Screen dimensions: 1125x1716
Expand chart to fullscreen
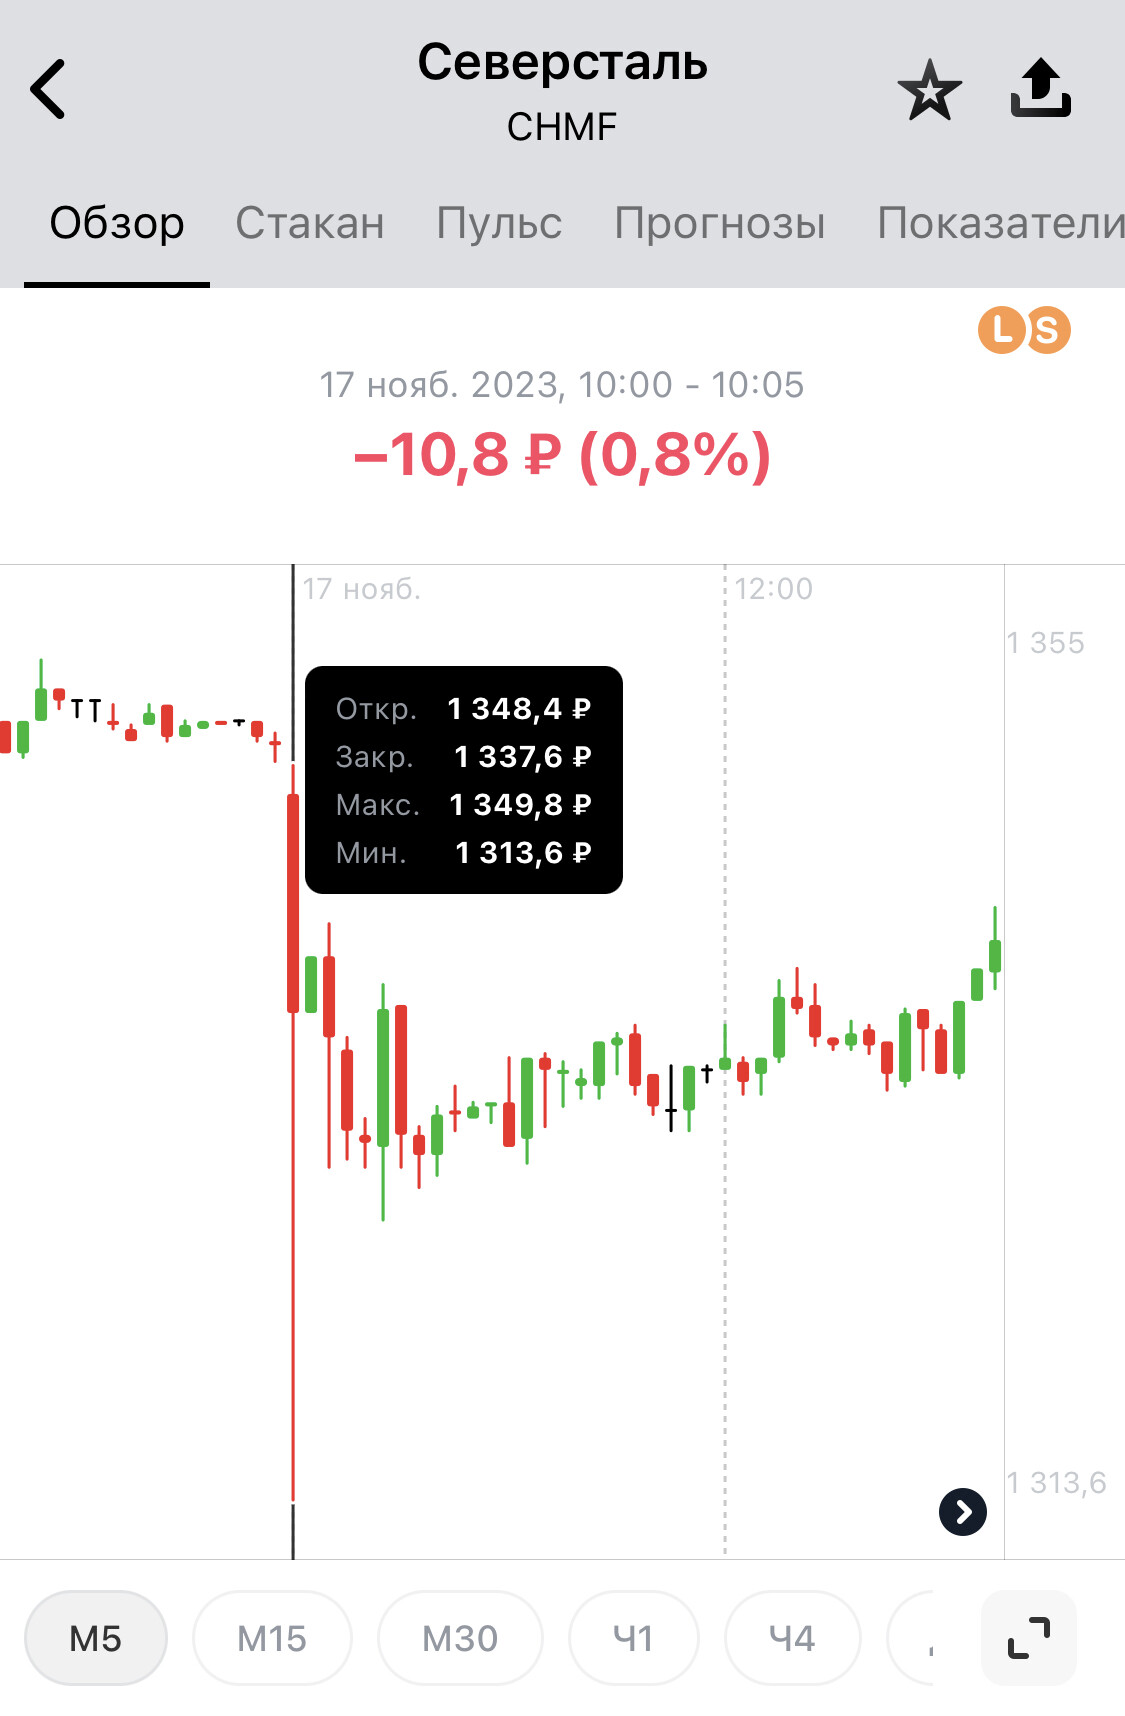coord(1029,1637)
